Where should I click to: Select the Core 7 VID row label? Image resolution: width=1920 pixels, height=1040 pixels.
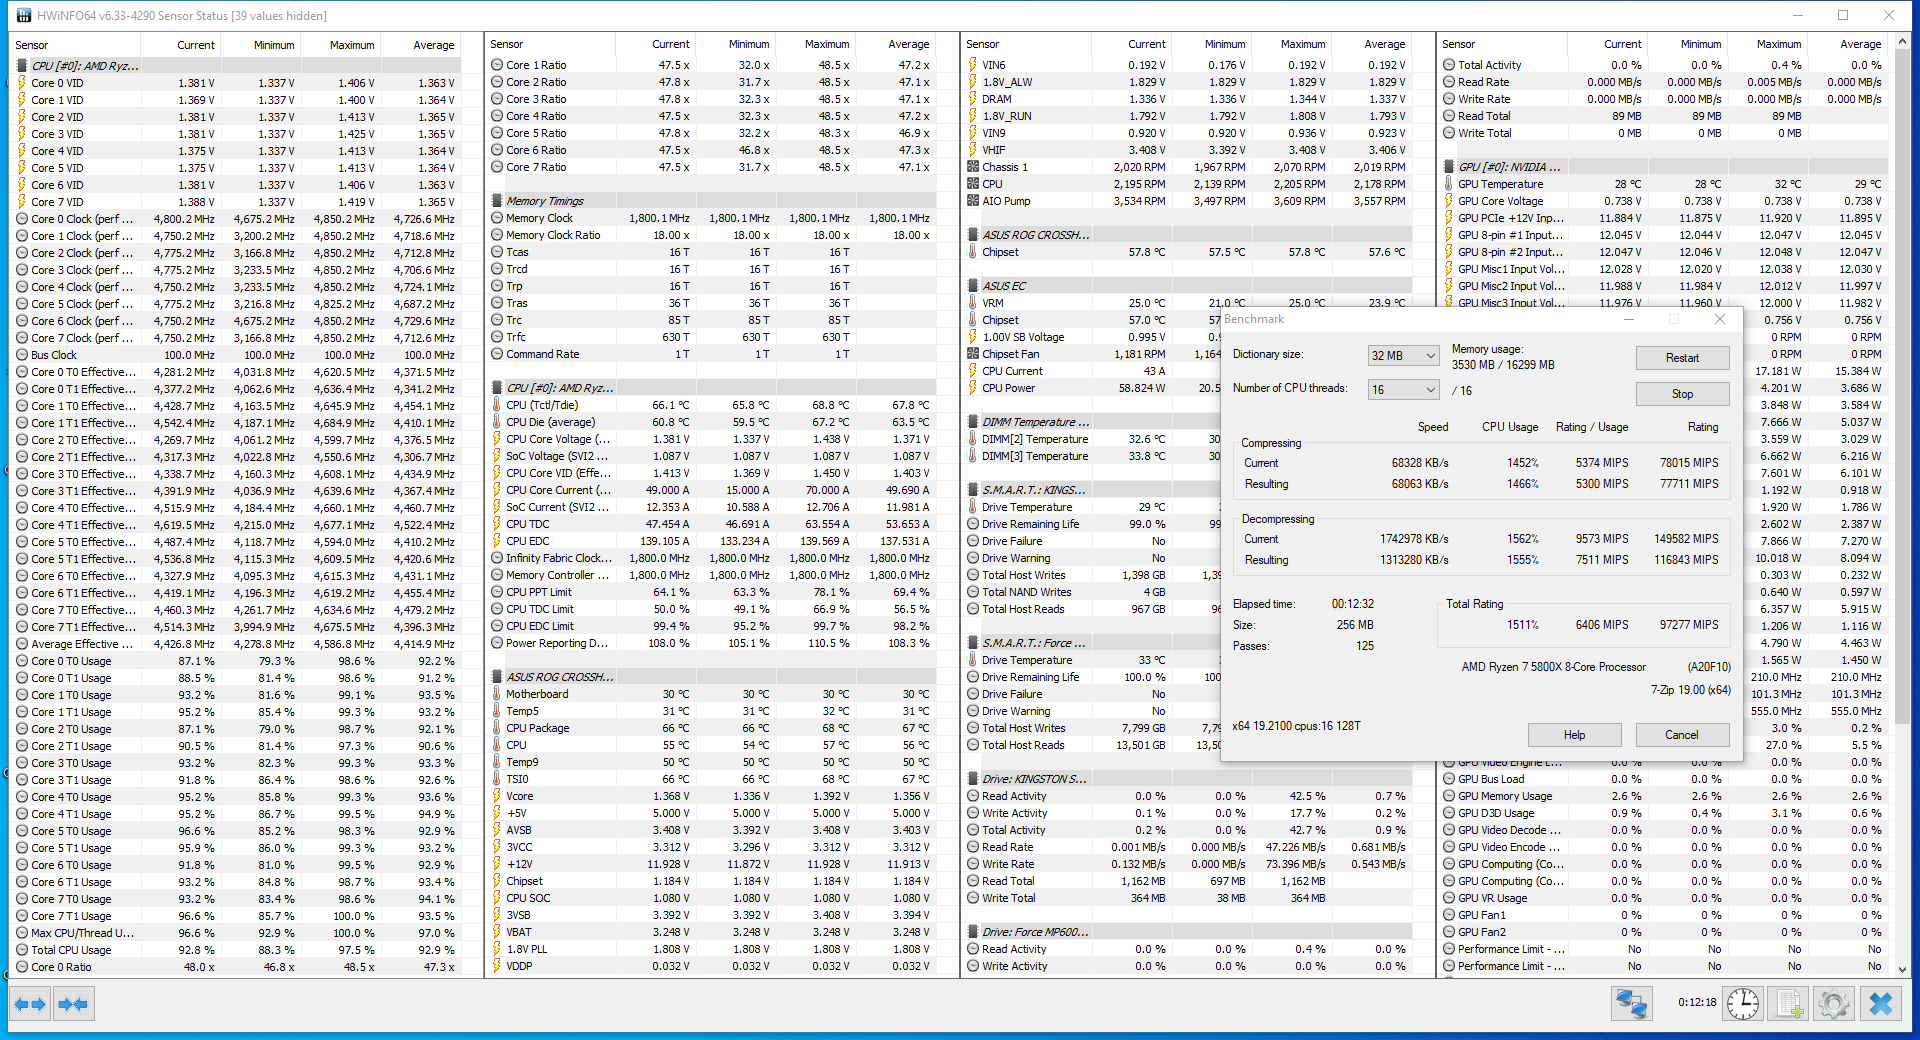point(57,202)
